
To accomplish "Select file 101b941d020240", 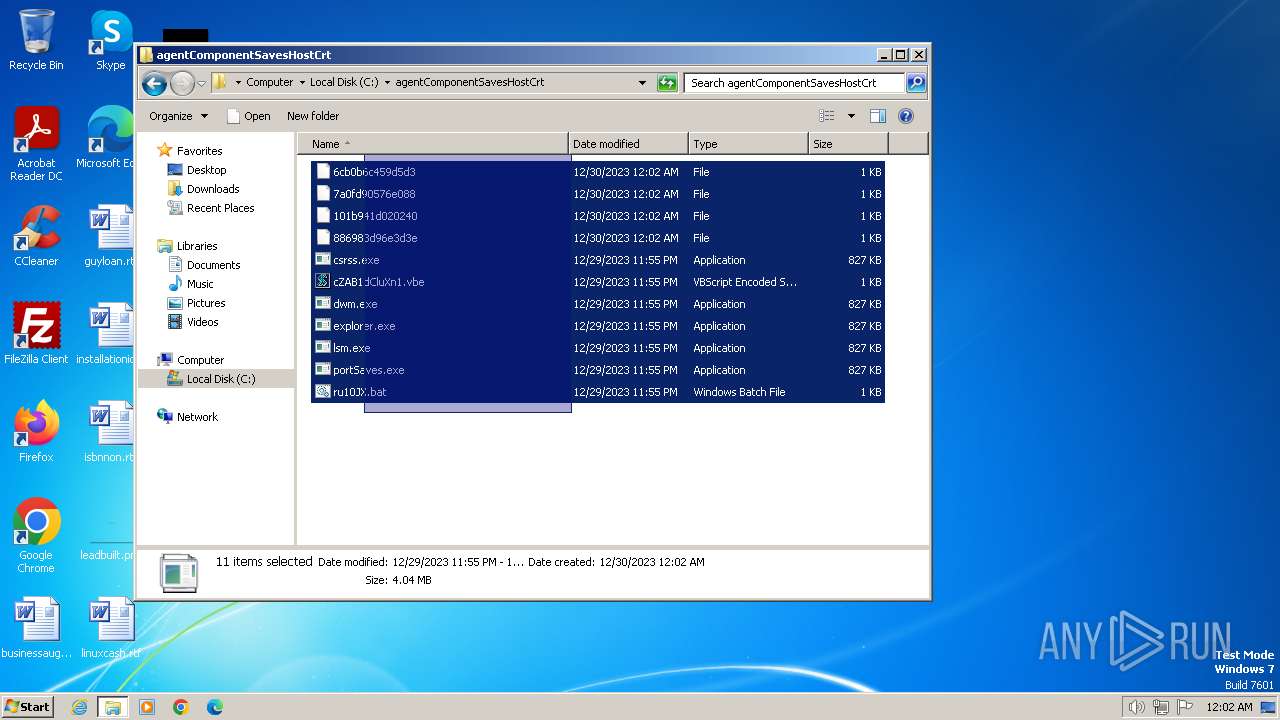I will pyautogui.click(x=375, y=216).
